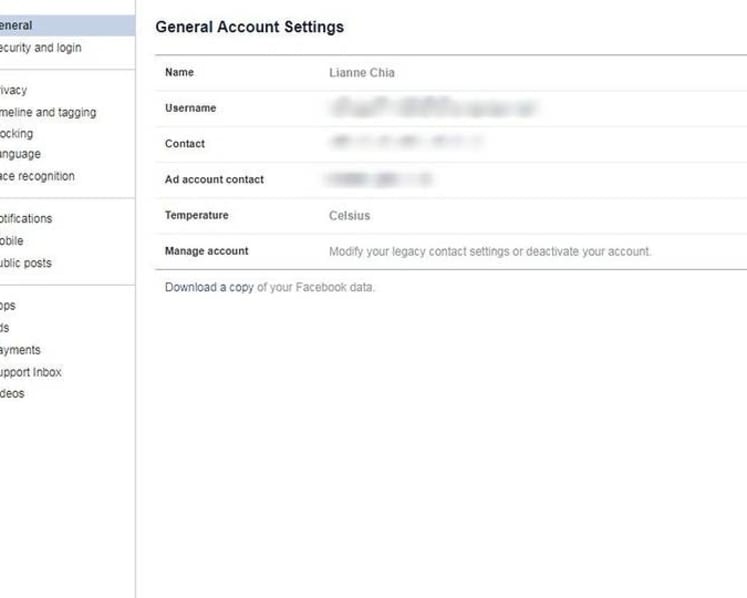Screen dimensions: 747x598
Task: Open Mobile settings in sidebar
Action: (x=11, y=241)
